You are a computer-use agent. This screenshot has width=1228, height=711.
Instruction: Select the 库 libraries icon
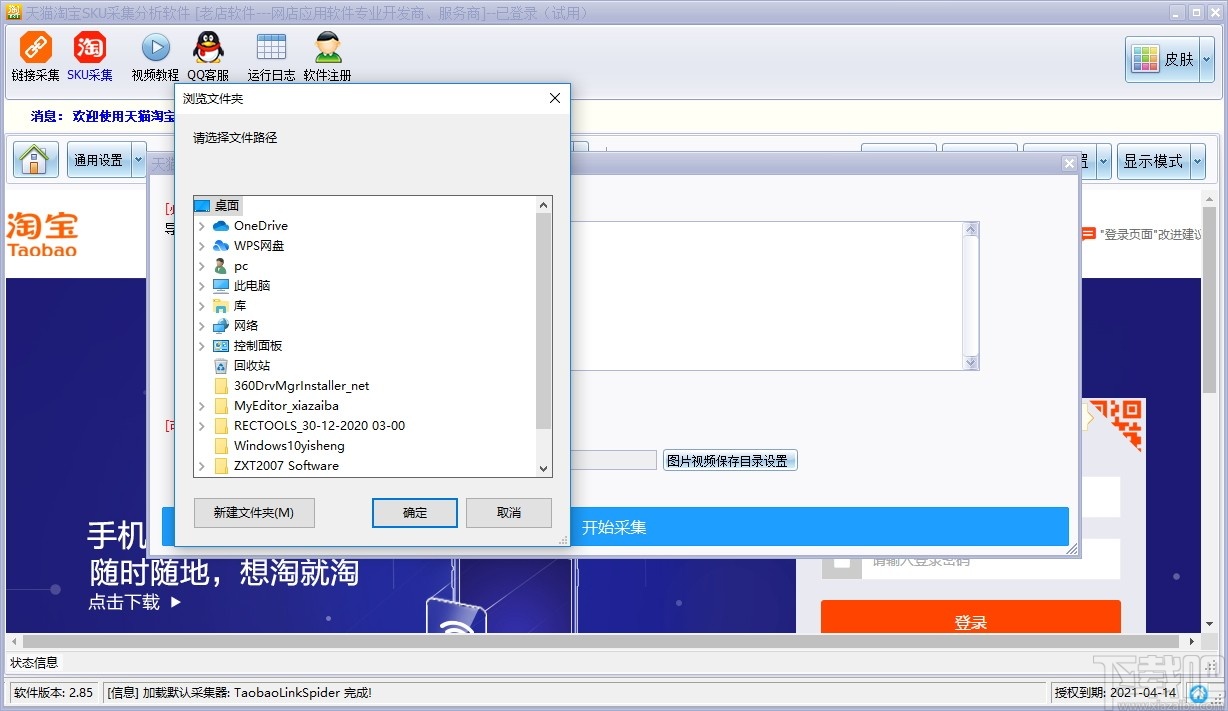point(221,306)
